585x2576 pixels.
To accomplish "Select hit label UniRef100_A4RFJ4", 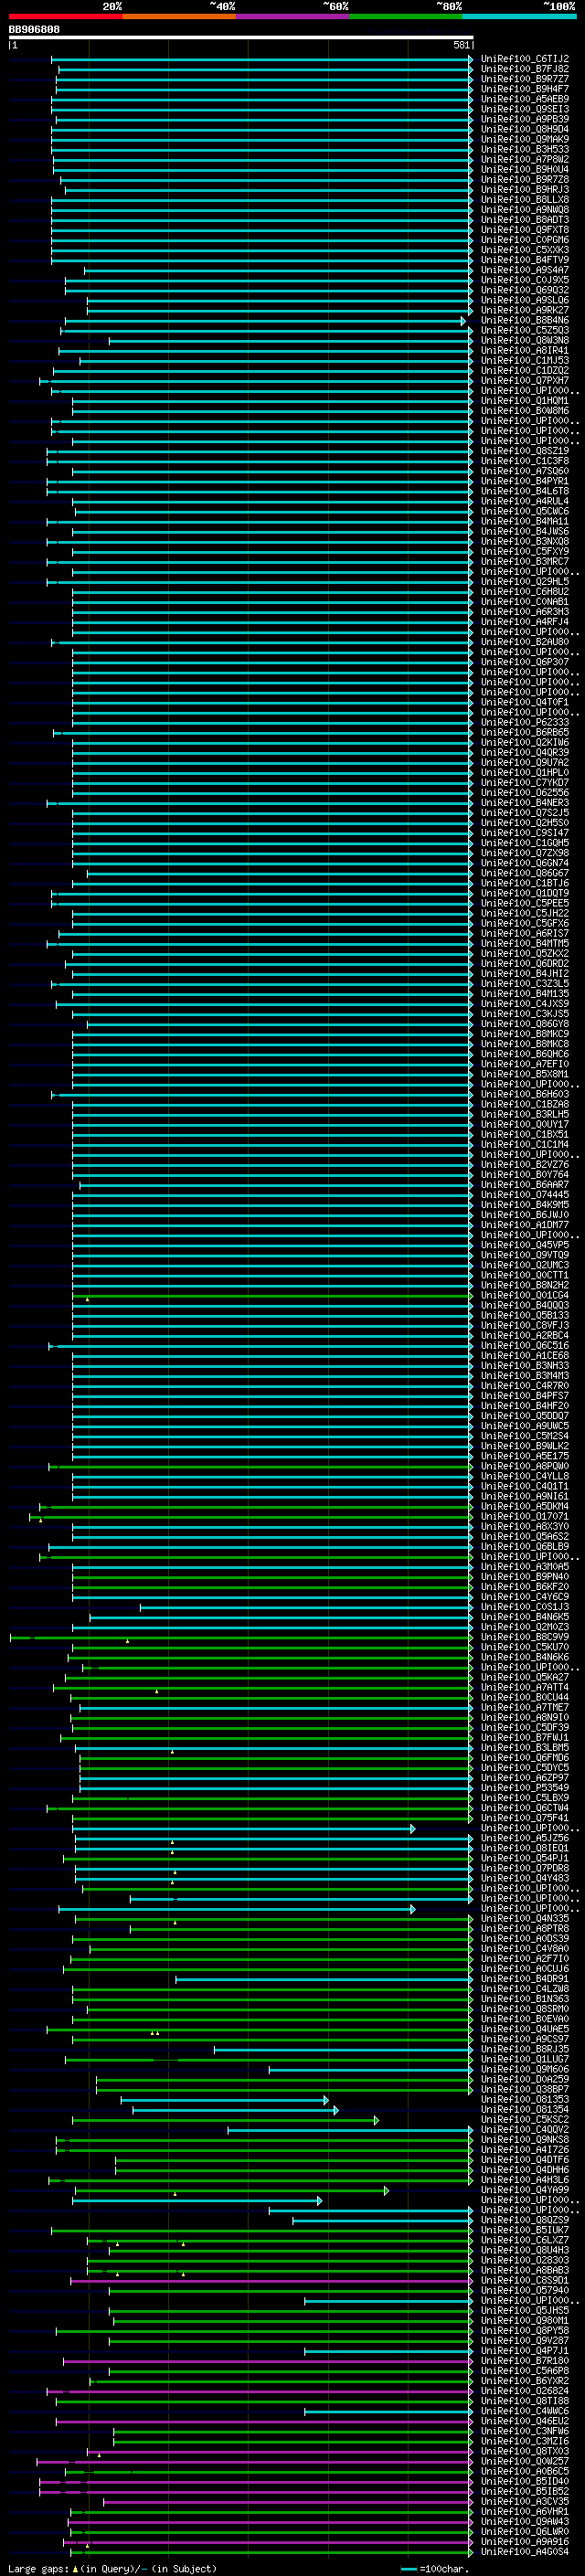I will (x=525, y=622).
